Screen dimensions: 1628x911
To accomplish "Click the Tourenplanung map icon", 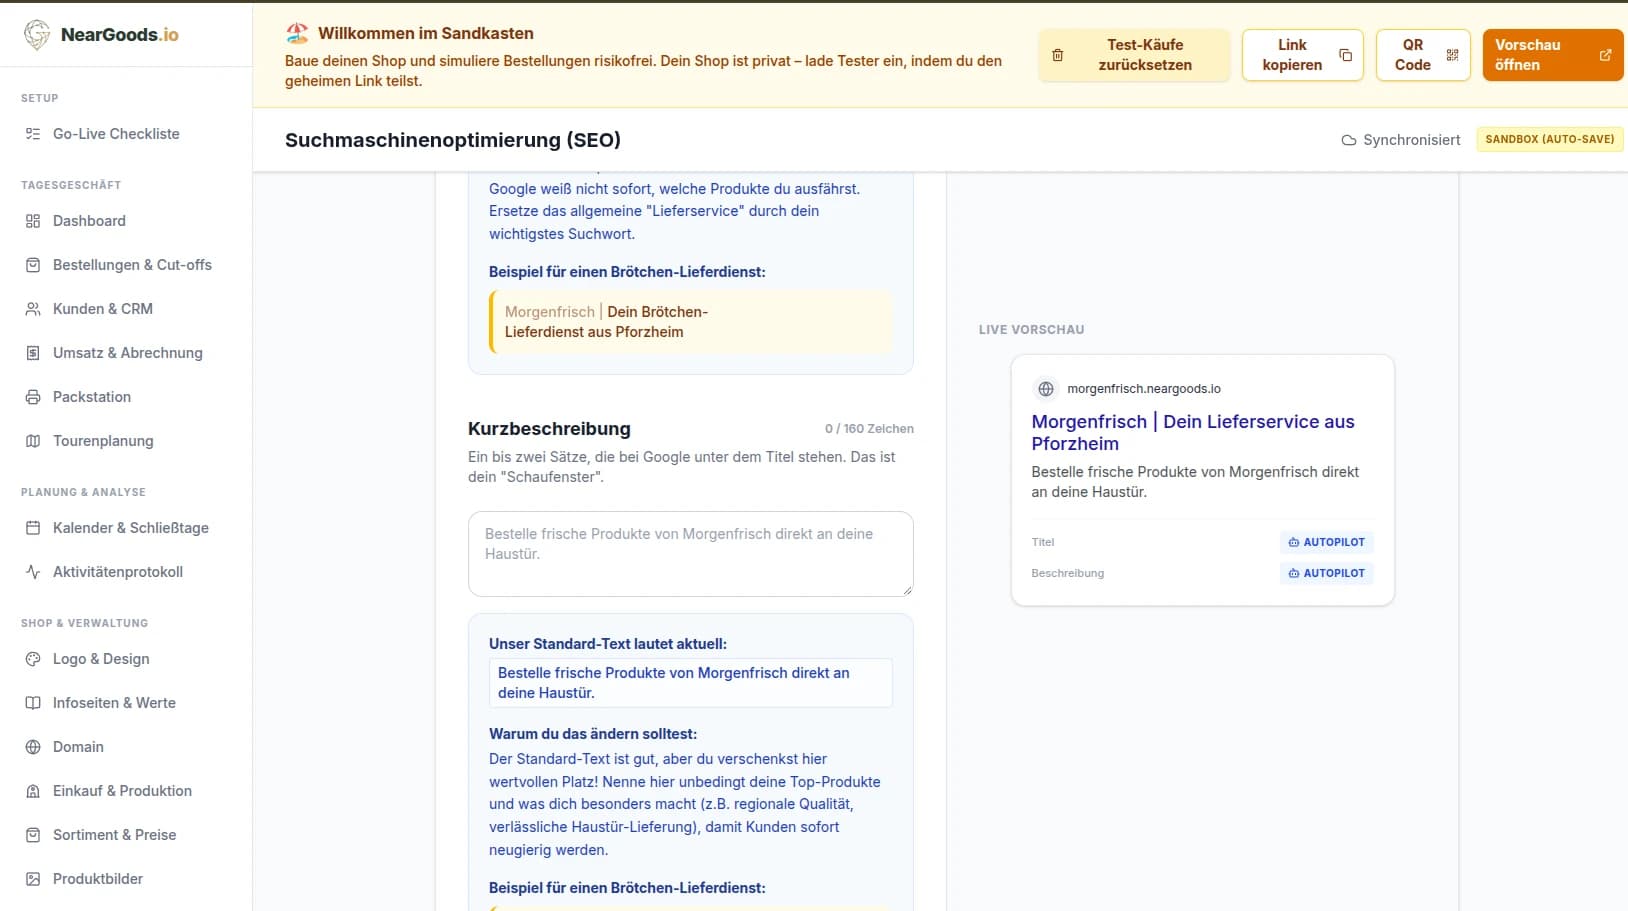I will pos(33,441).
